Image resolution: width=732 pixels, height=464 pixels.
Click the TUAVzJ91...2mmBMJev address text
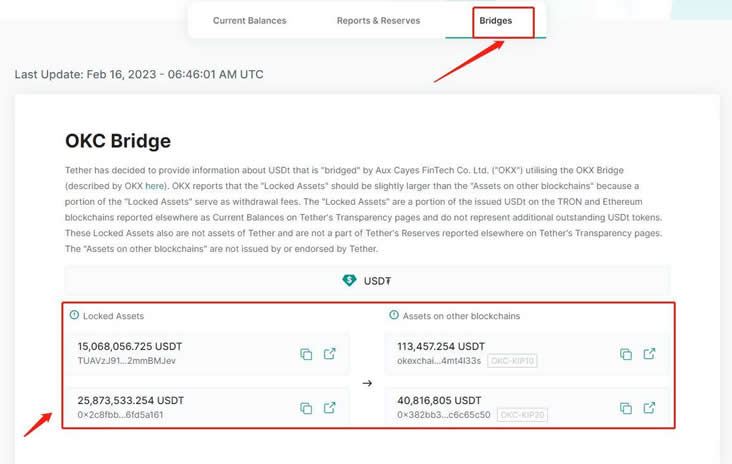point(127,361)
